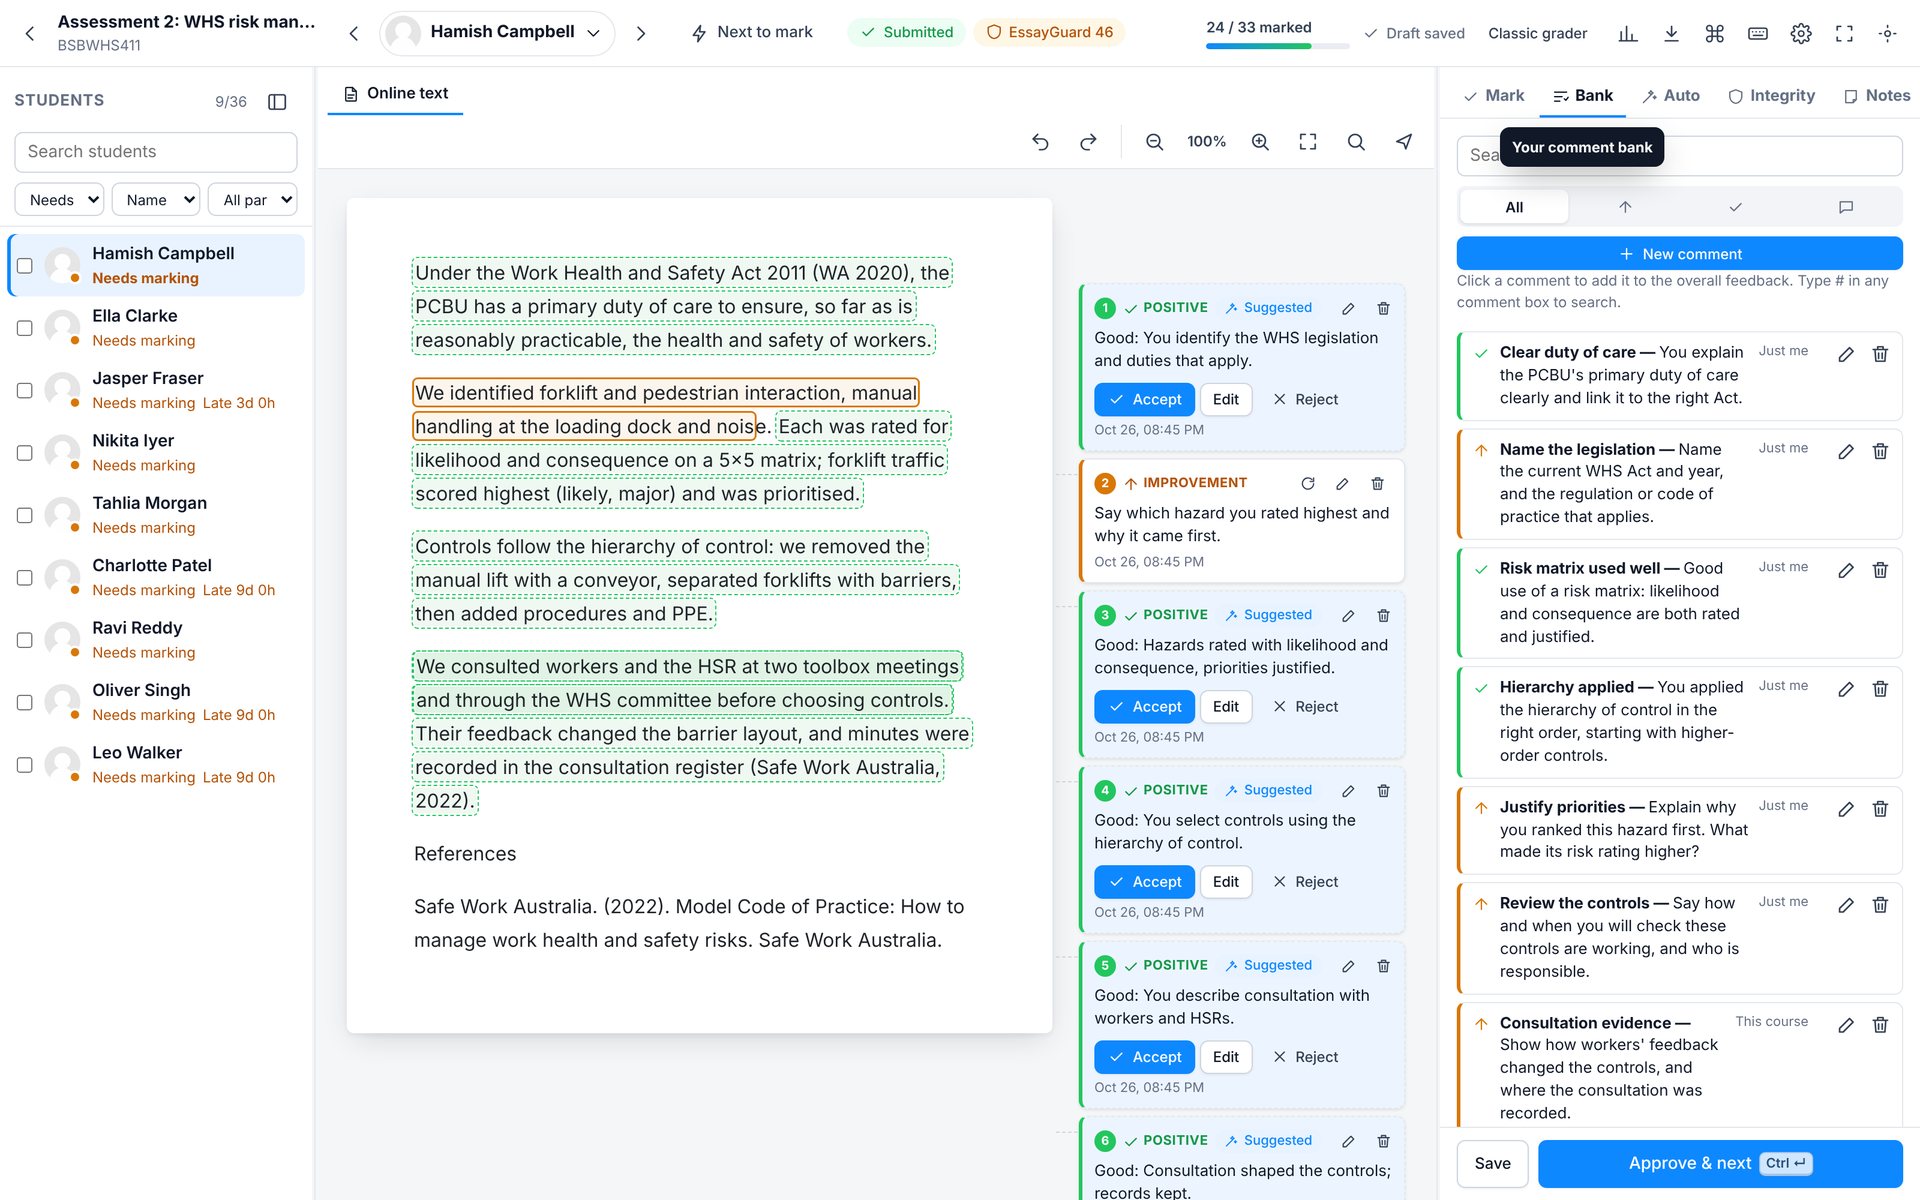This screenshot has height=1200, width=1920.
Task: Go to previous student chevron
Action: [x=353, y=33]
